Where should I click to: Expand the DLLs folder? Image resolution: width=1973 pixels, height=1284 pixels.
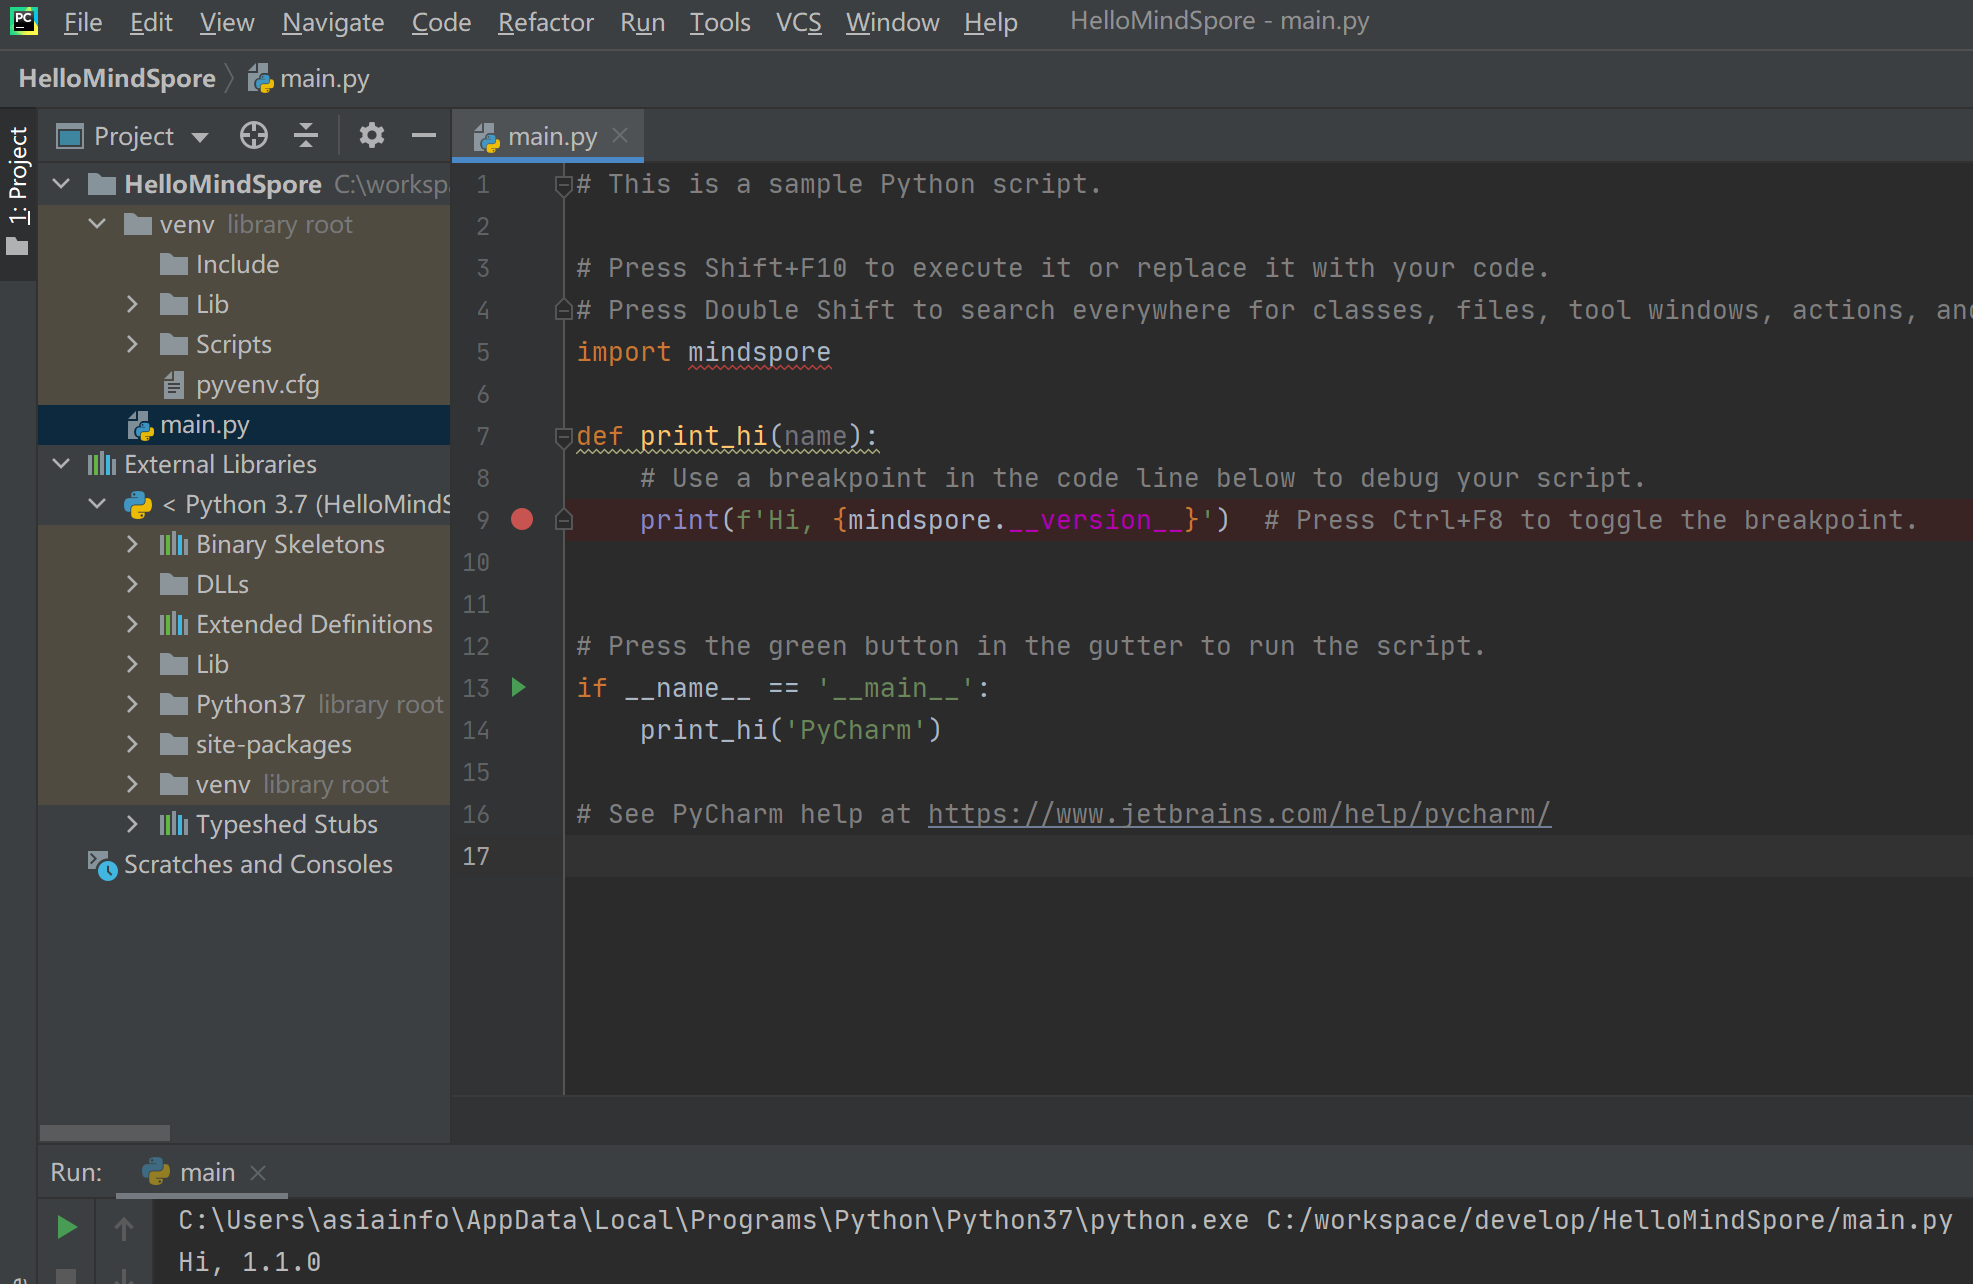[x=132, y=584]
